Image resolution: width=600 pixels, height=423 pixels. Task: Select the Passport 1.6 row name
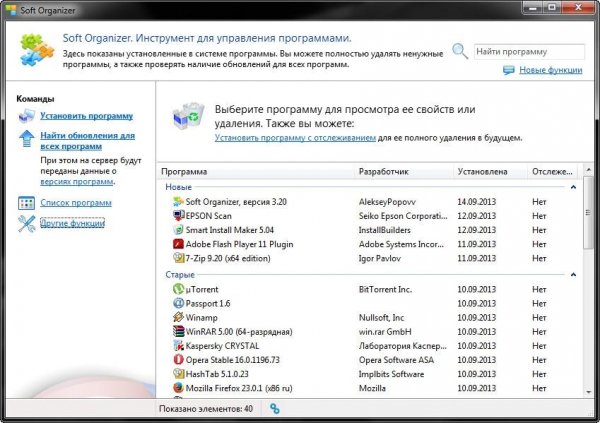pyautogui.click(x=208, y=304)
